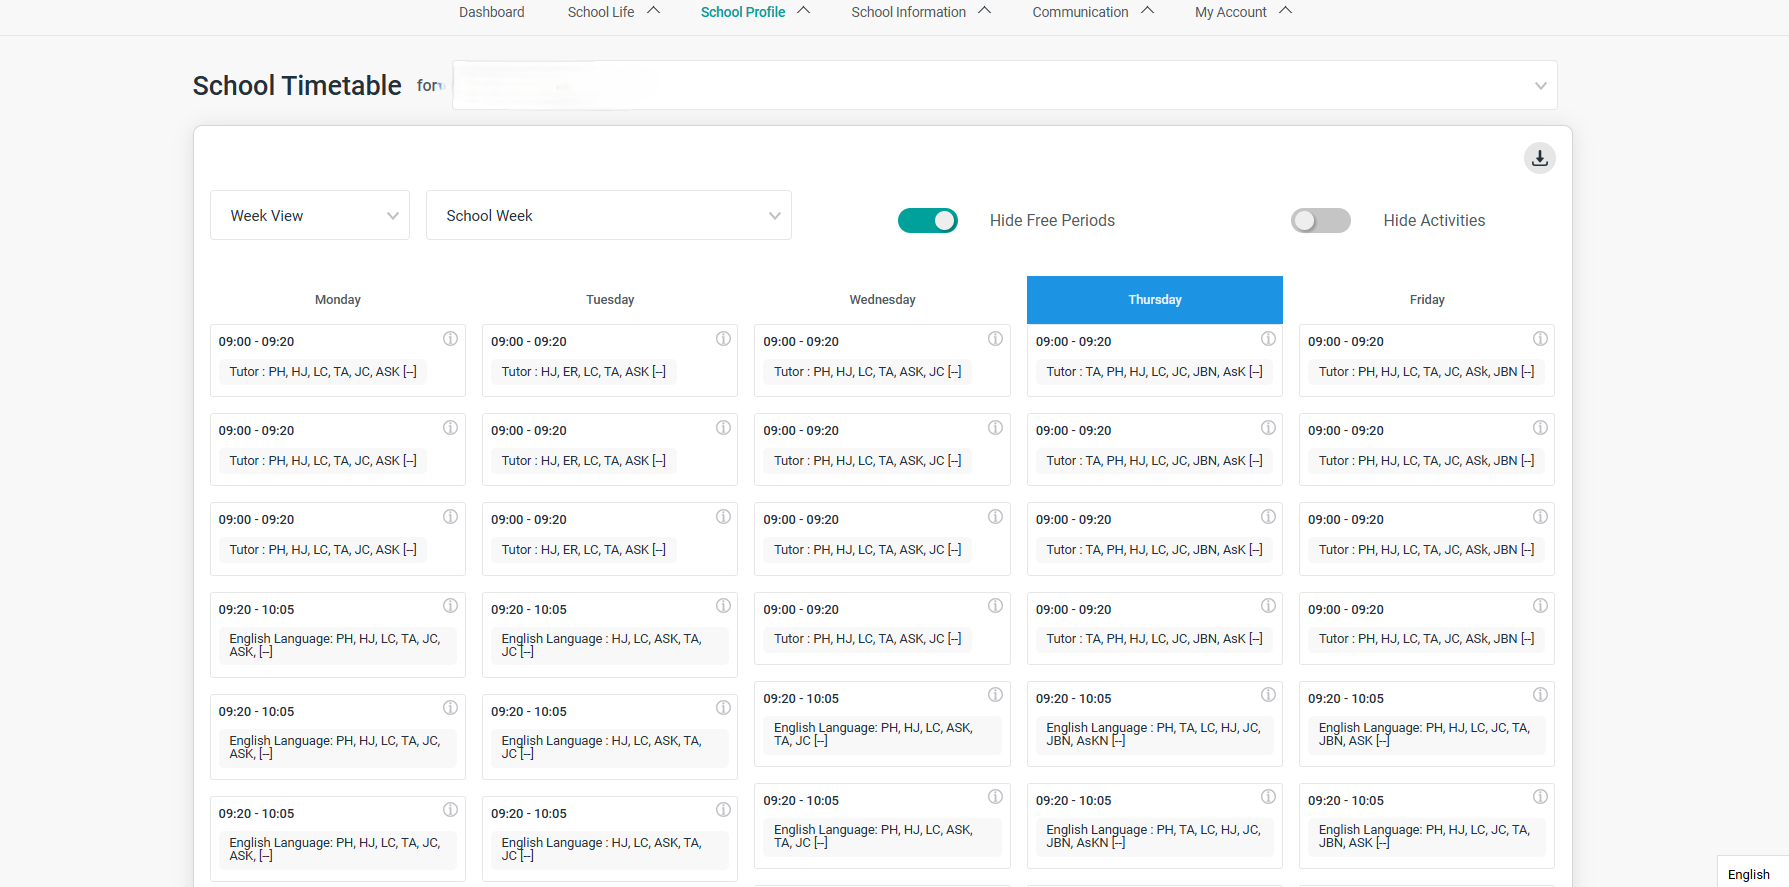1789x887 pixels.
Task: Click info icon on Monday's first English Language period
Action: pyautogui.click(x=450, y=606)
